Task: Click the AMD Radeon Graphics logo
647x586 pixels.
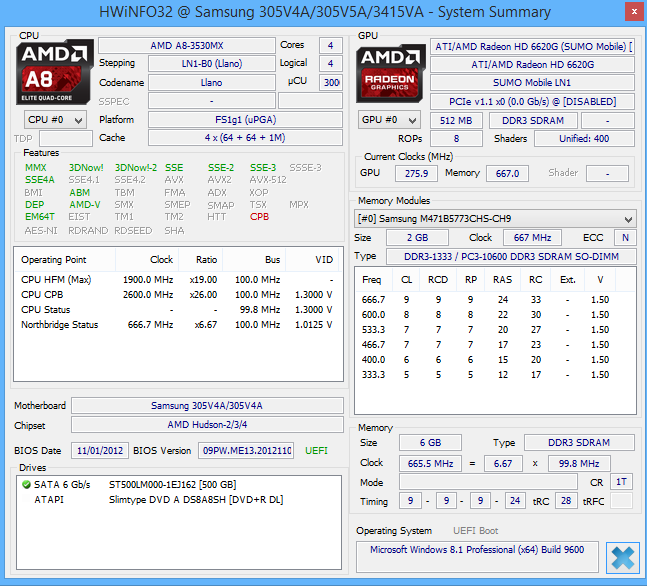Action: coord(390,73)
